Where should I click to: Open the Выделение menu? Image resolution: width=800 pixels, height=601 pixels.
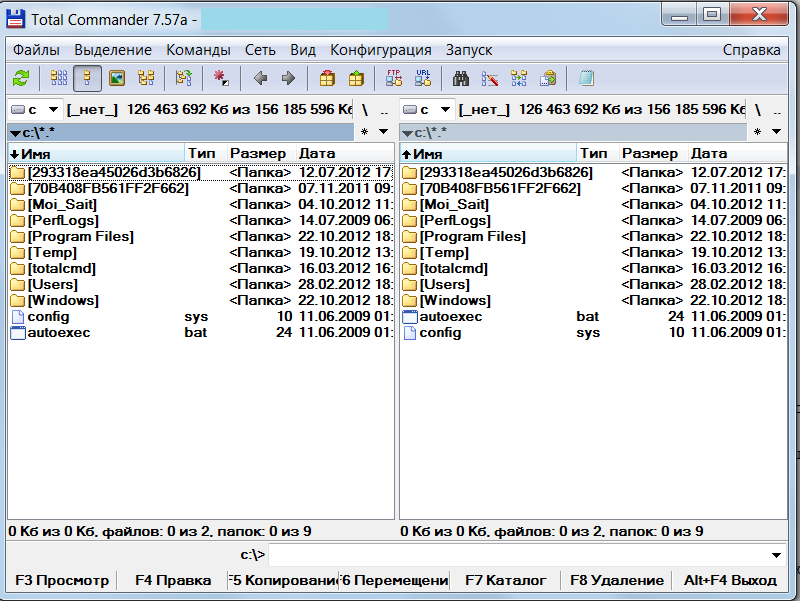coord(113,50)
